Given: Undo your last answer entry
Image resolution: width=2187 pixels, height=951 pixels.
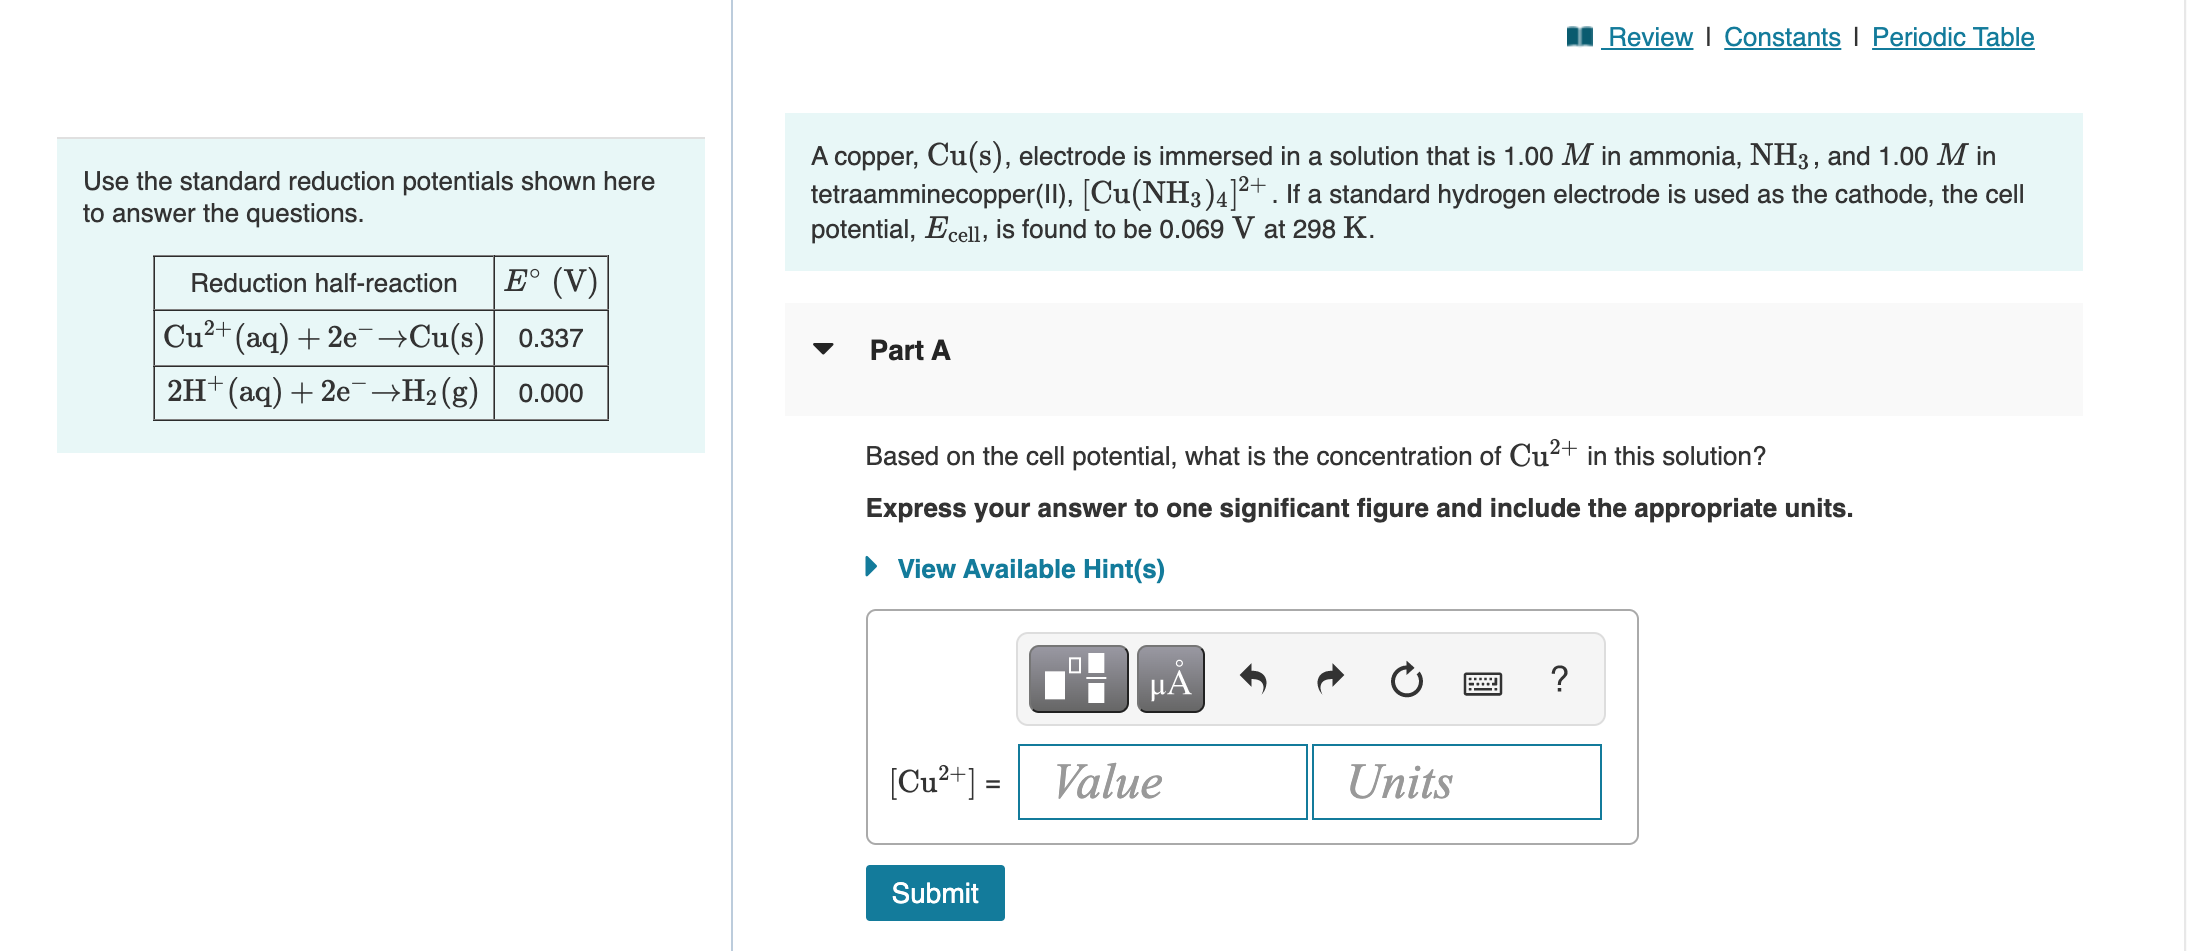Looking at the screenshot, I should [1255, 678].
